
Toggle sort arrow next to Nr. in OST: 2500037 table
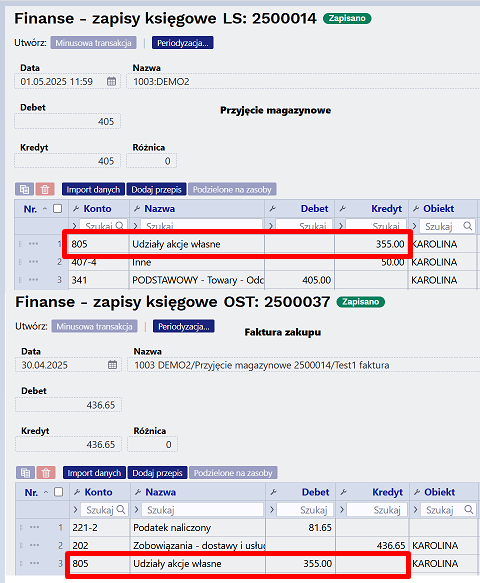pyautogui.click(x=46, y=492)
